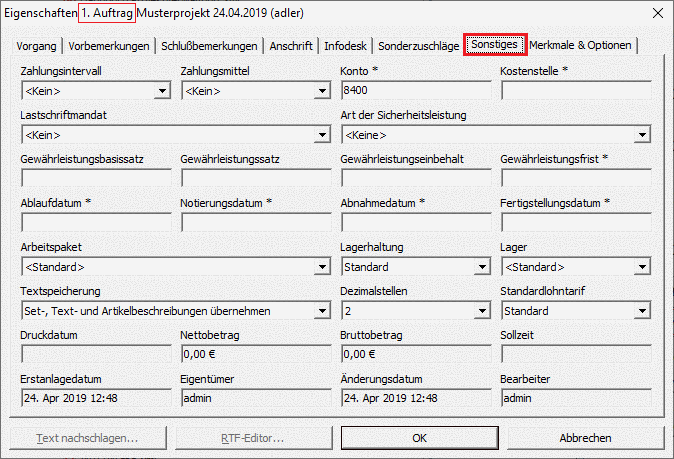
Task: Click the Gewährleistungseinbehalt field
Action: click(416, 178)
